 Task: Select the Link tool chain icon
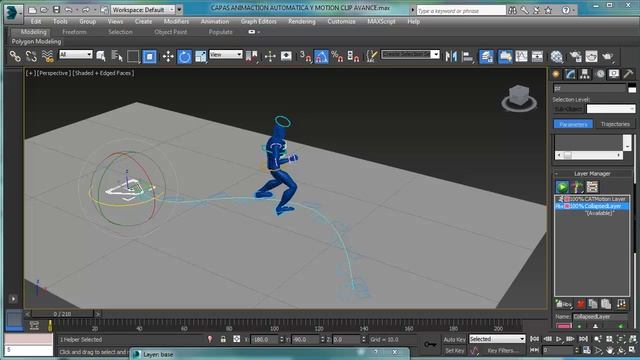[x=15, y=56]
